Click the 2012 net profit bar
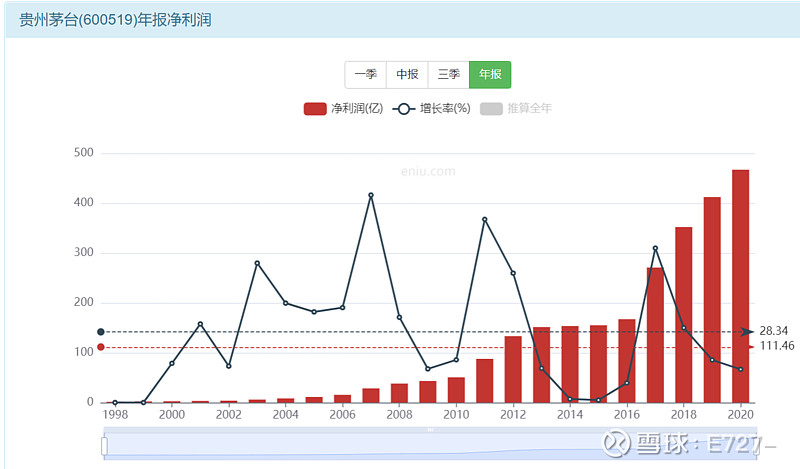 (x=513, y=369)
